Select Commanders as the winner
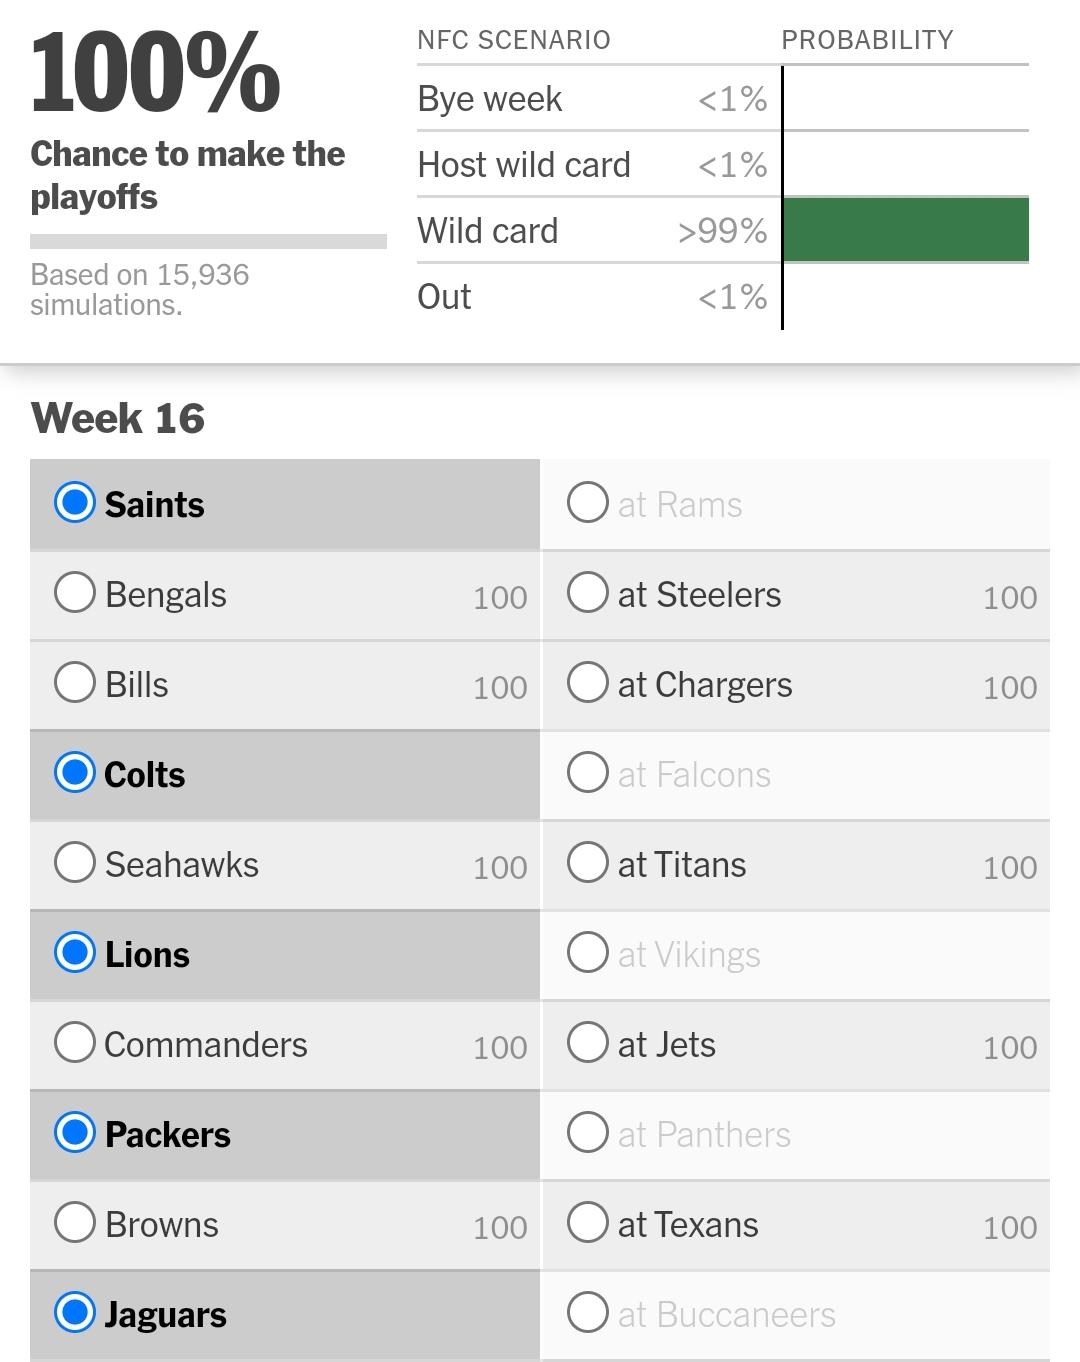Screen dimensions: 1080x1362 coord(75,1043)
